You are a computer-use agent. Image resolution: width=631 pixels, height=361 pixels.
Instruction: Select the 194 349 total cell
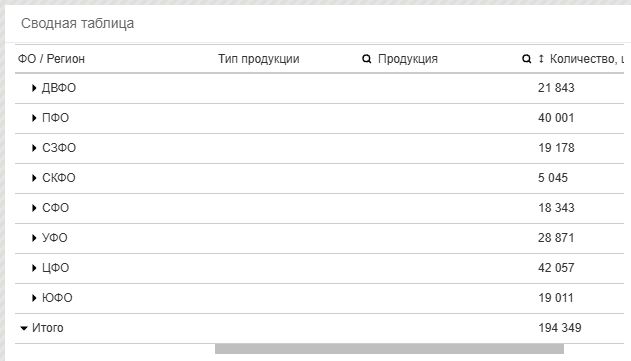(560, 328)
